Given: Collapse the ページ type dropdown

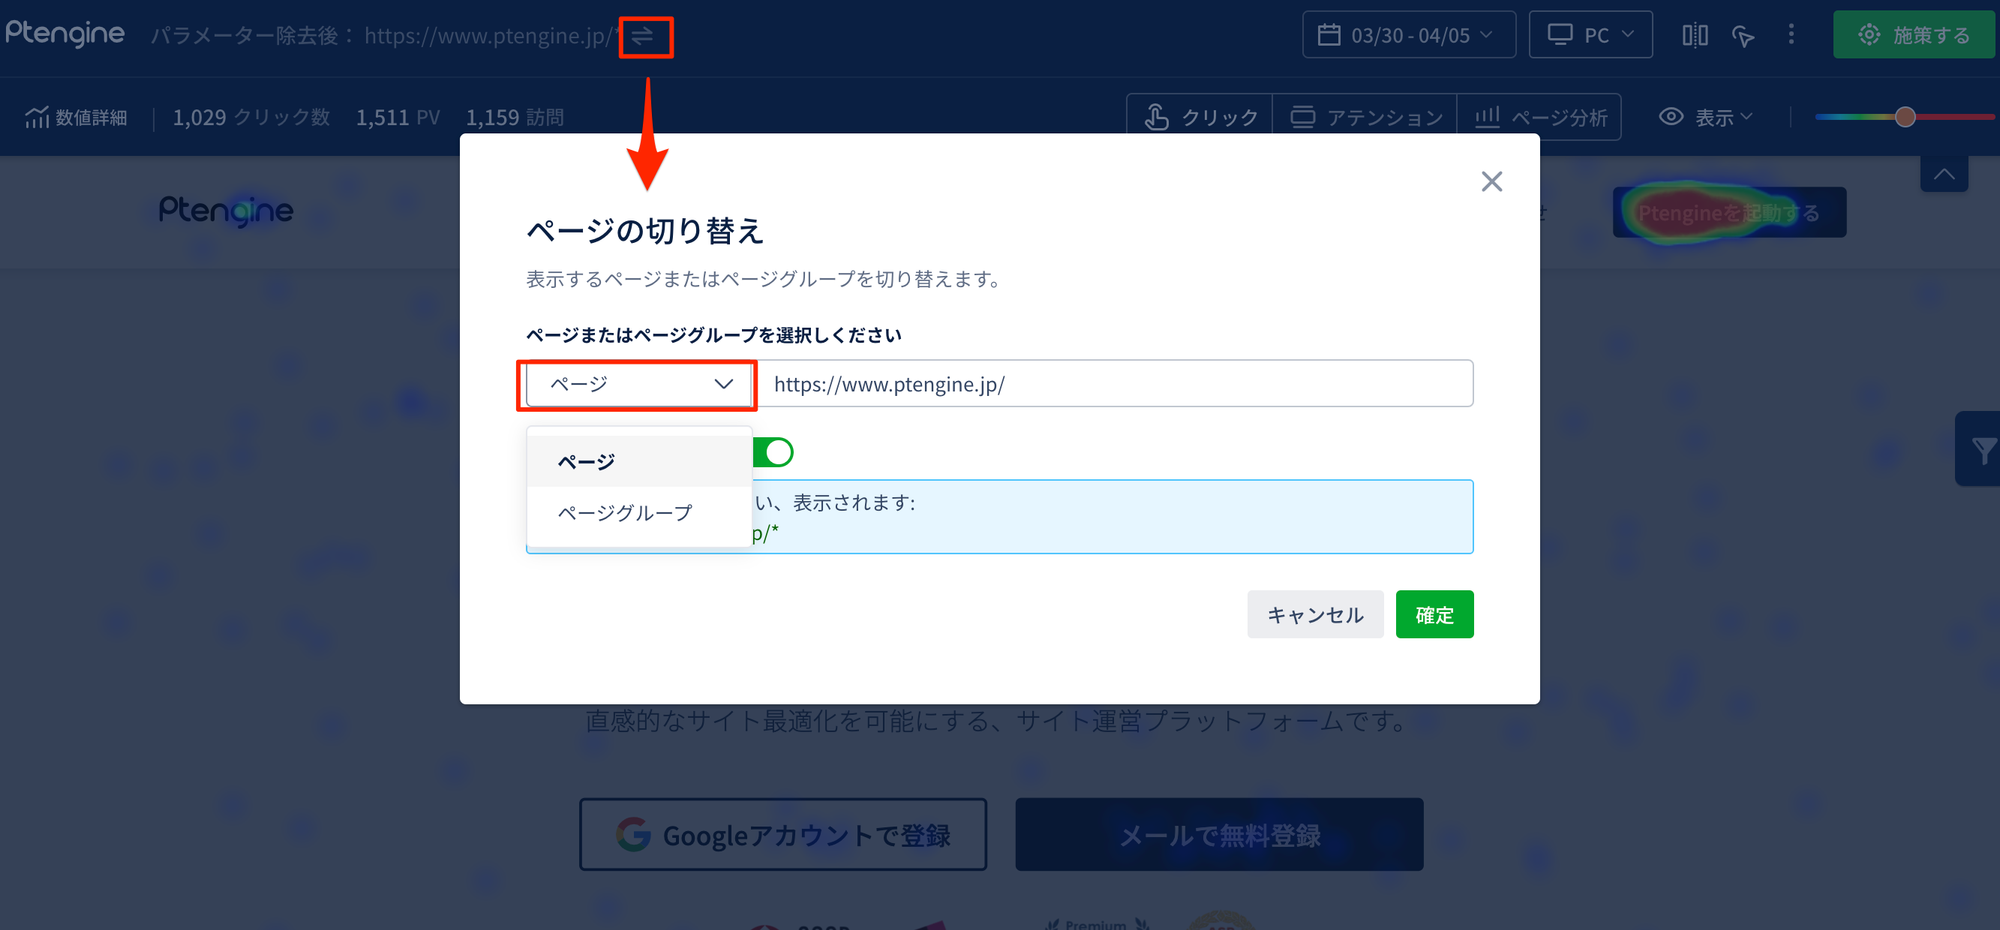Looking at the screenshot, I should tap(639, 384).
